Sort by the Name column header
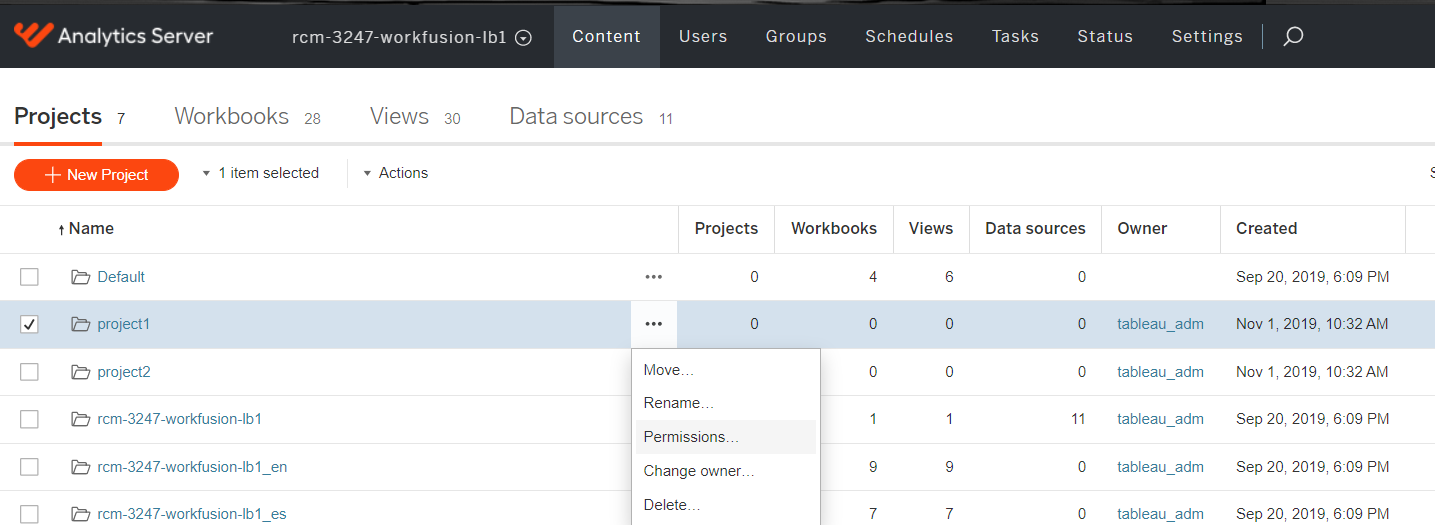This screenshot has width=1435, height=525. coord(86,228)
